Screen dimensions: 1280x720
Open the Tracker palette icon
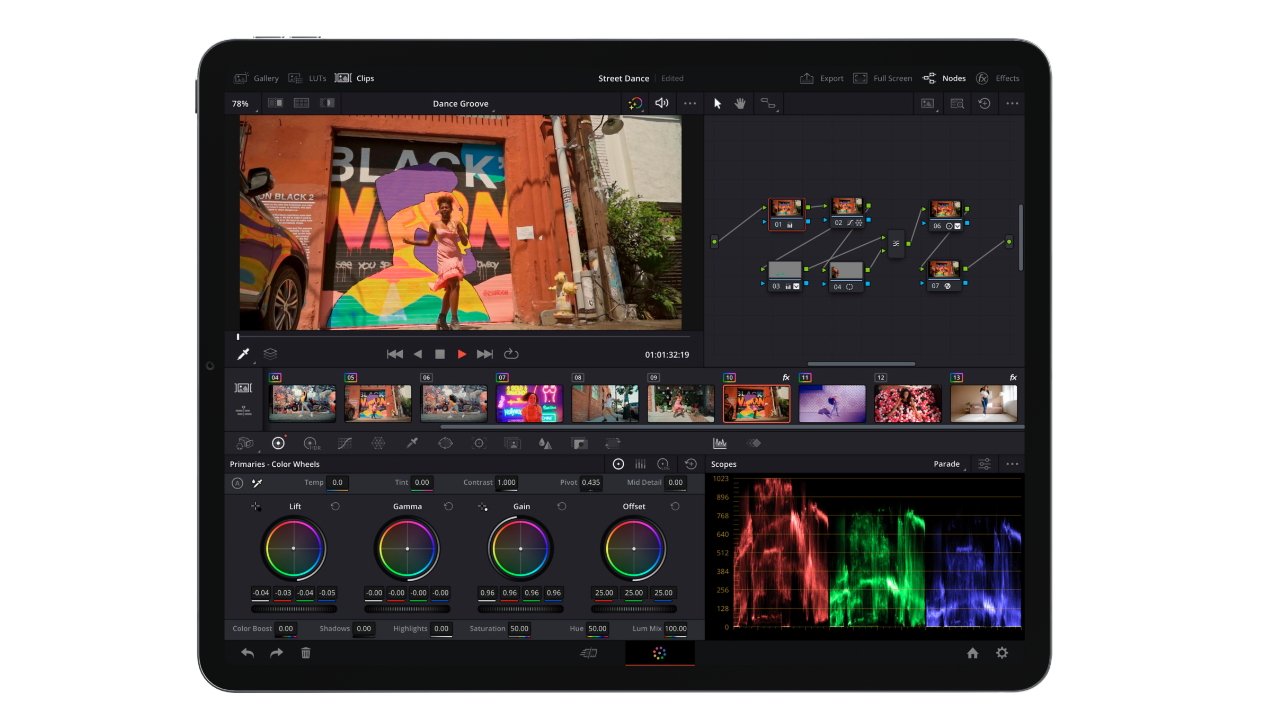(479, 443)
